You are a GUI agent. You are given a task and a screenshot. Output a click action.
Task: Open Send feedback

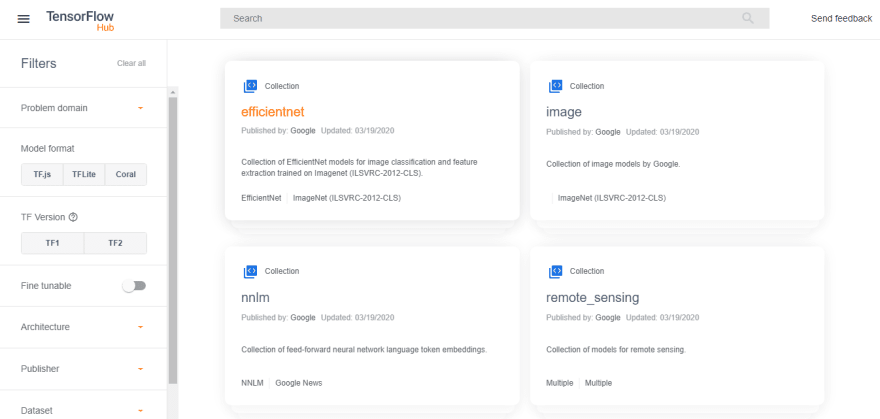841,19
